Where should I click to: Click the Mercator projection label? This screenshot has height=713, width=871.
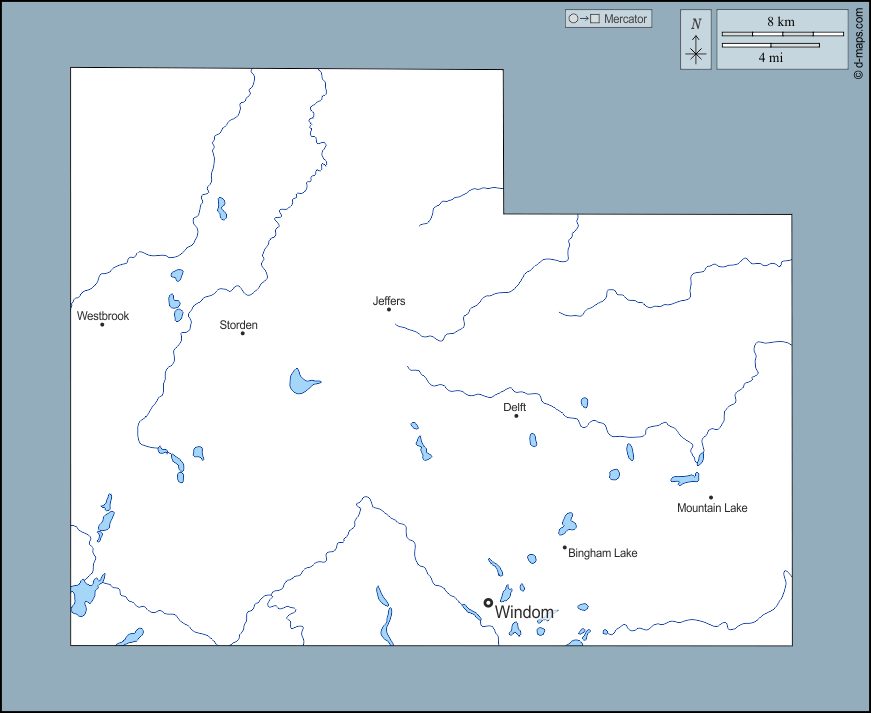[x=626, y=19]
